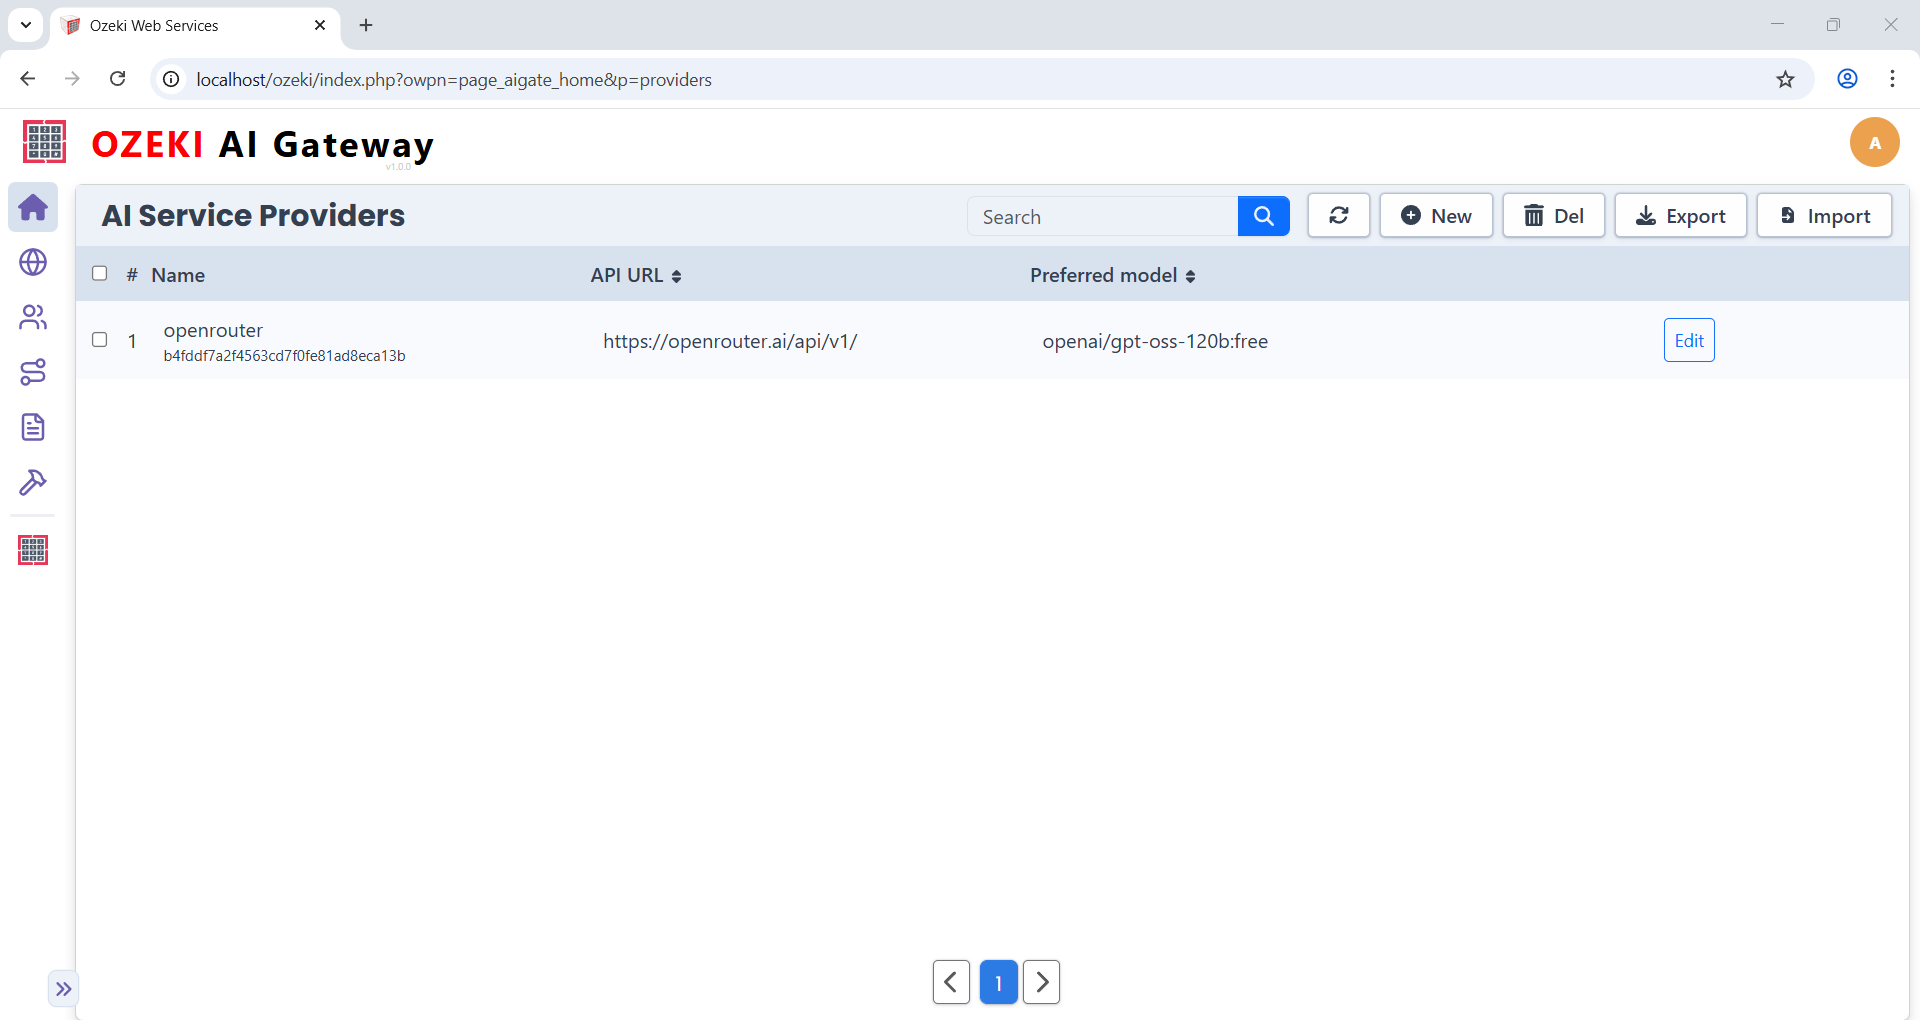Expand the sidebar with double-chevron button
Screen dimensions: 1920x1020
tap(63, 989)
